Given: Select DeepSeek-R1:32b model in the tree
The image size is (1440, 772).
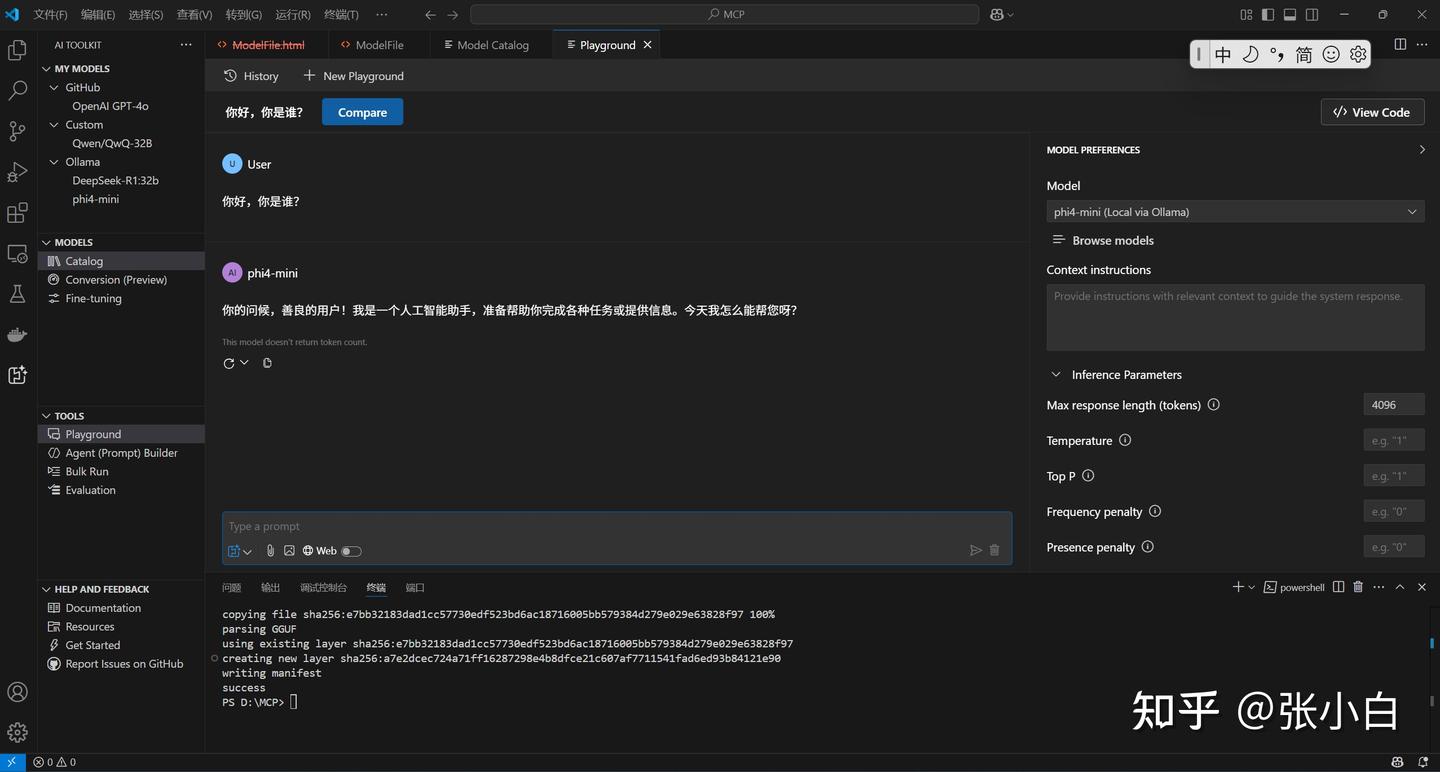Looking at the screenshot, I should click(x=115, y=181).
